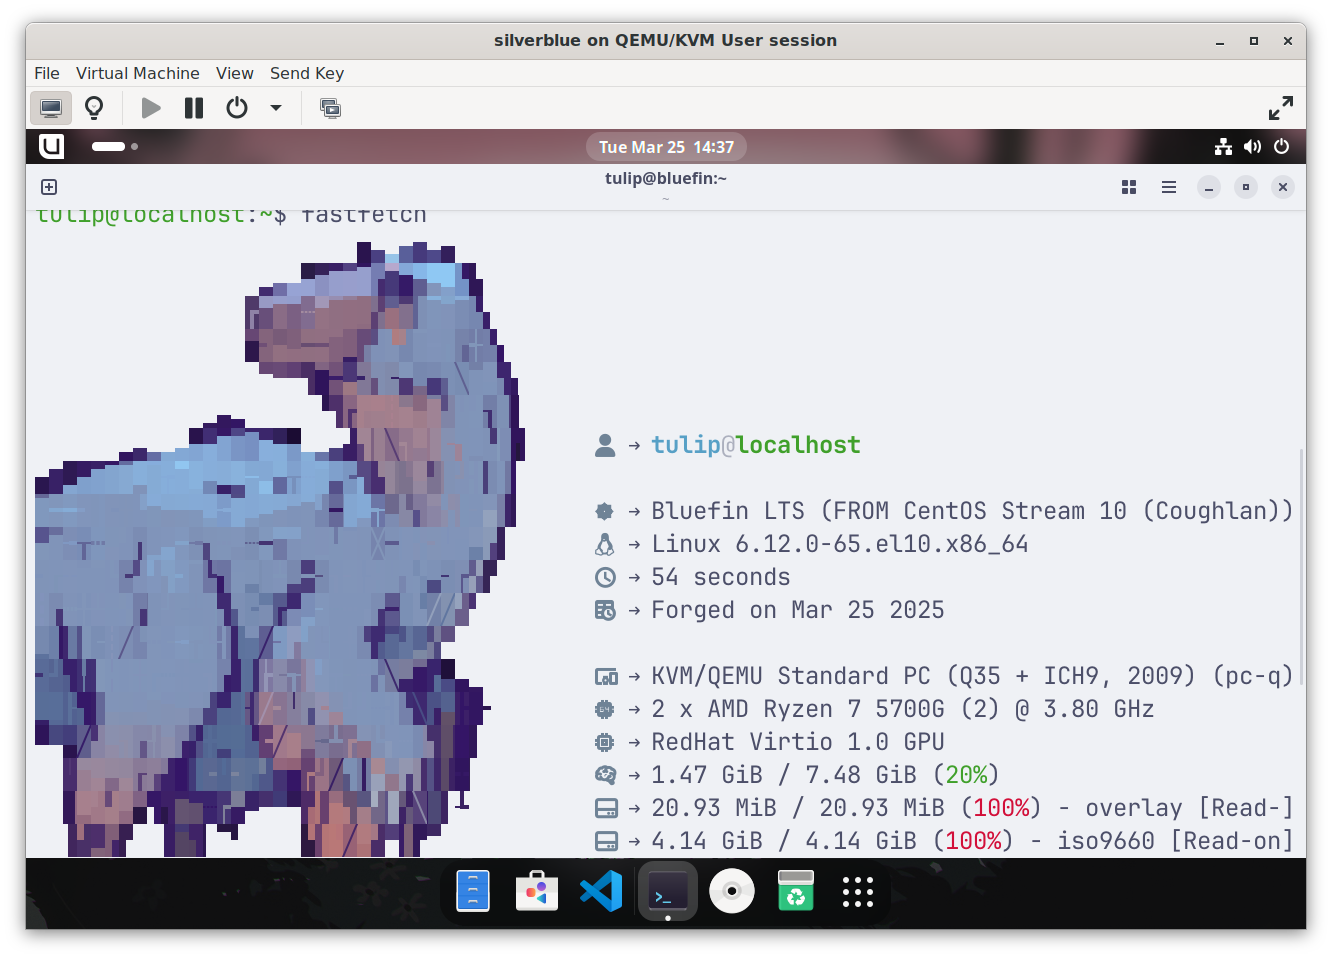This screenshot has width=1332, height=958.
Task: Power on the virtual machine
Action: [x=151, y=108]
